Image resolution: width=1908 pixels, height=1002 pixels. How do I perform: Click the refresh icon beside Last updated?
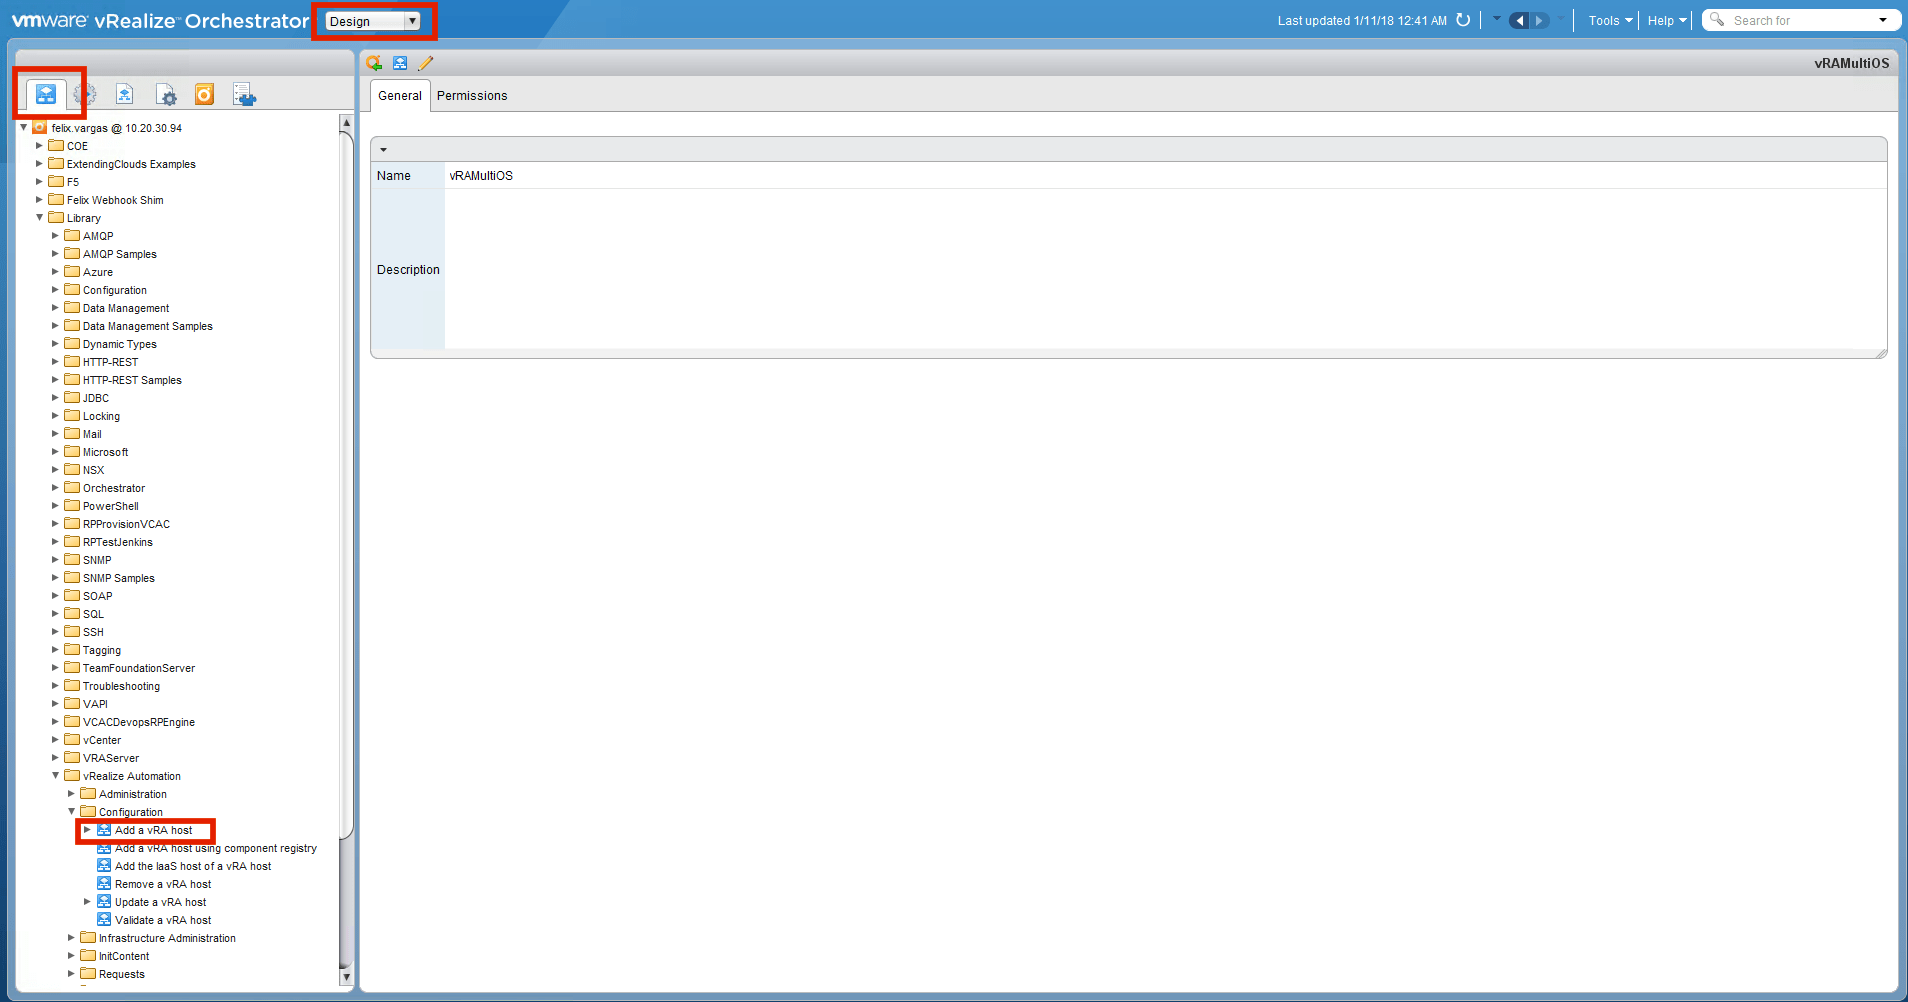click(x=1463, y=20)
